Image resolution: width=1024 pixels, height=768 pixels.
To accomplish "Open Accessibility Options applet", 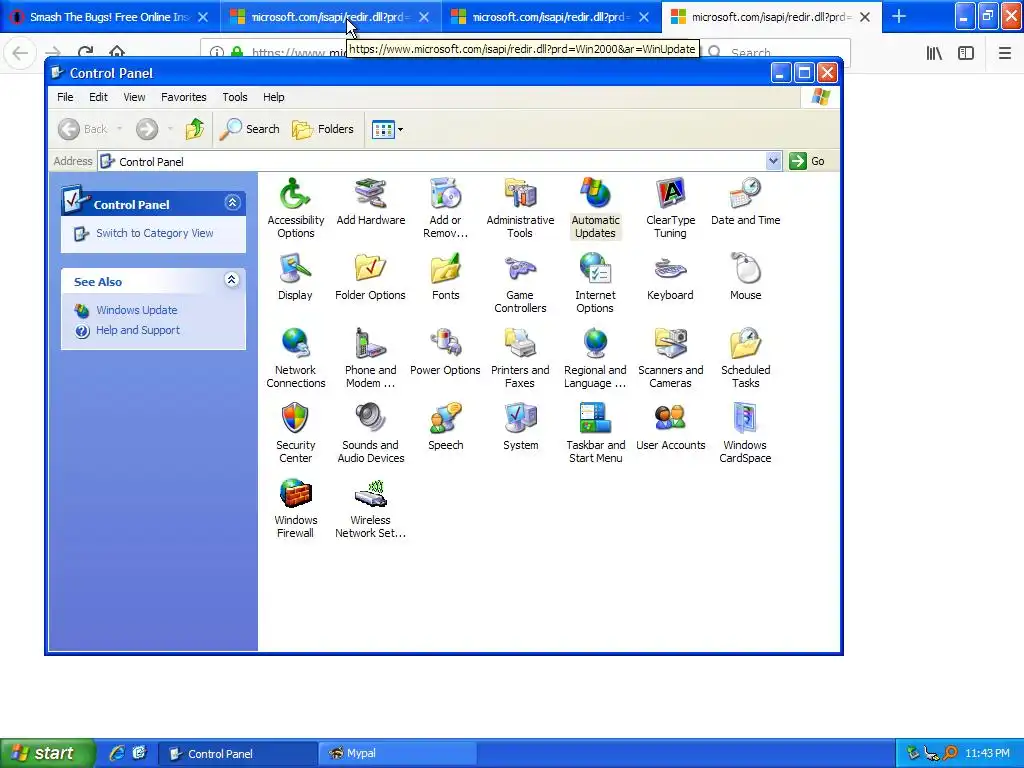I will click(295, 208).
